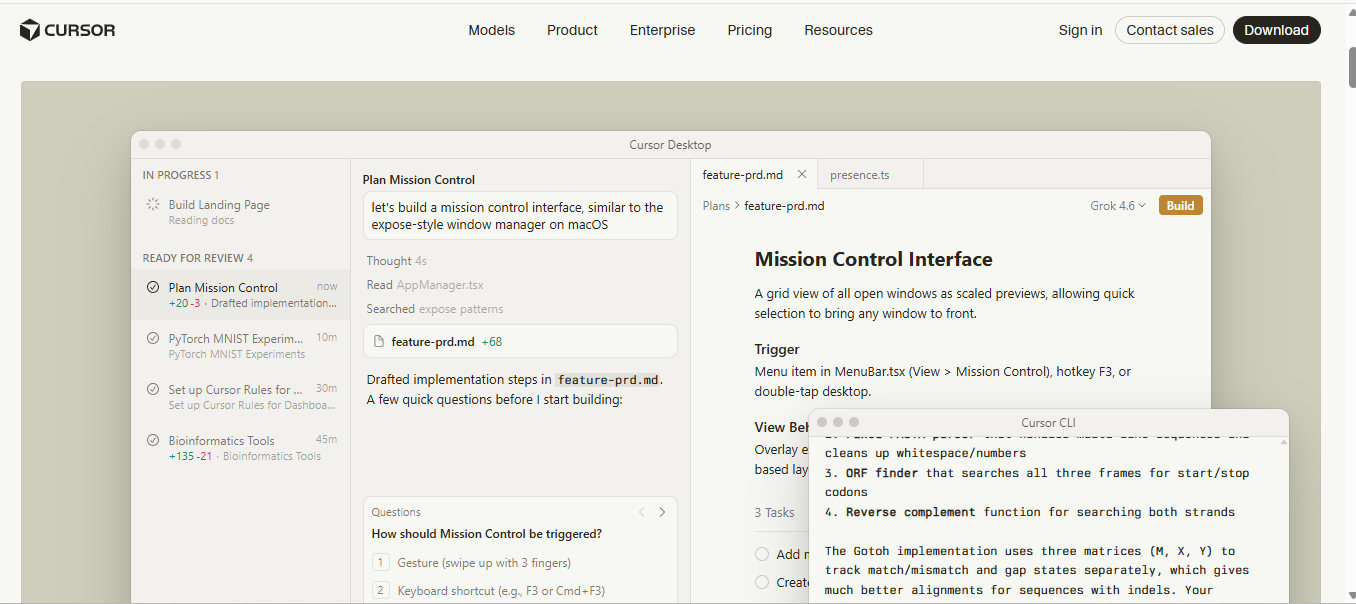Viewport: 1356px width, 604px height.
Task: Select the Build Landing Page task
Action: click(x=240, y=212)
